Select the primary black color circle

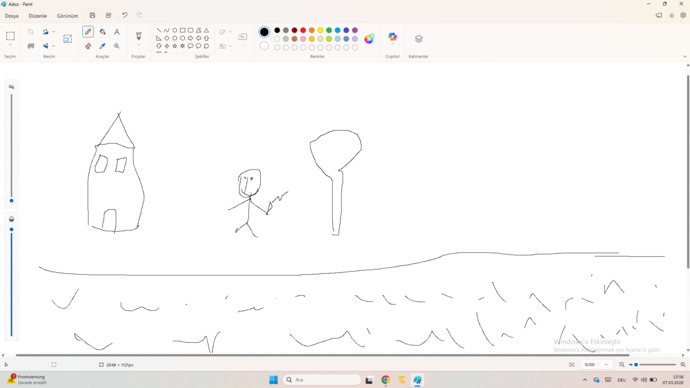264,32
